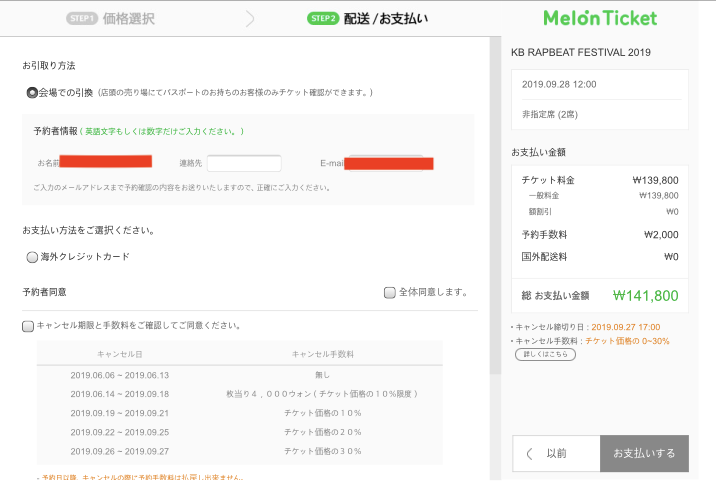Image resolution: width=716 pixels, height=487 pixels.
Task: Click the お名前 name input field
Action: tap(105, 162)
